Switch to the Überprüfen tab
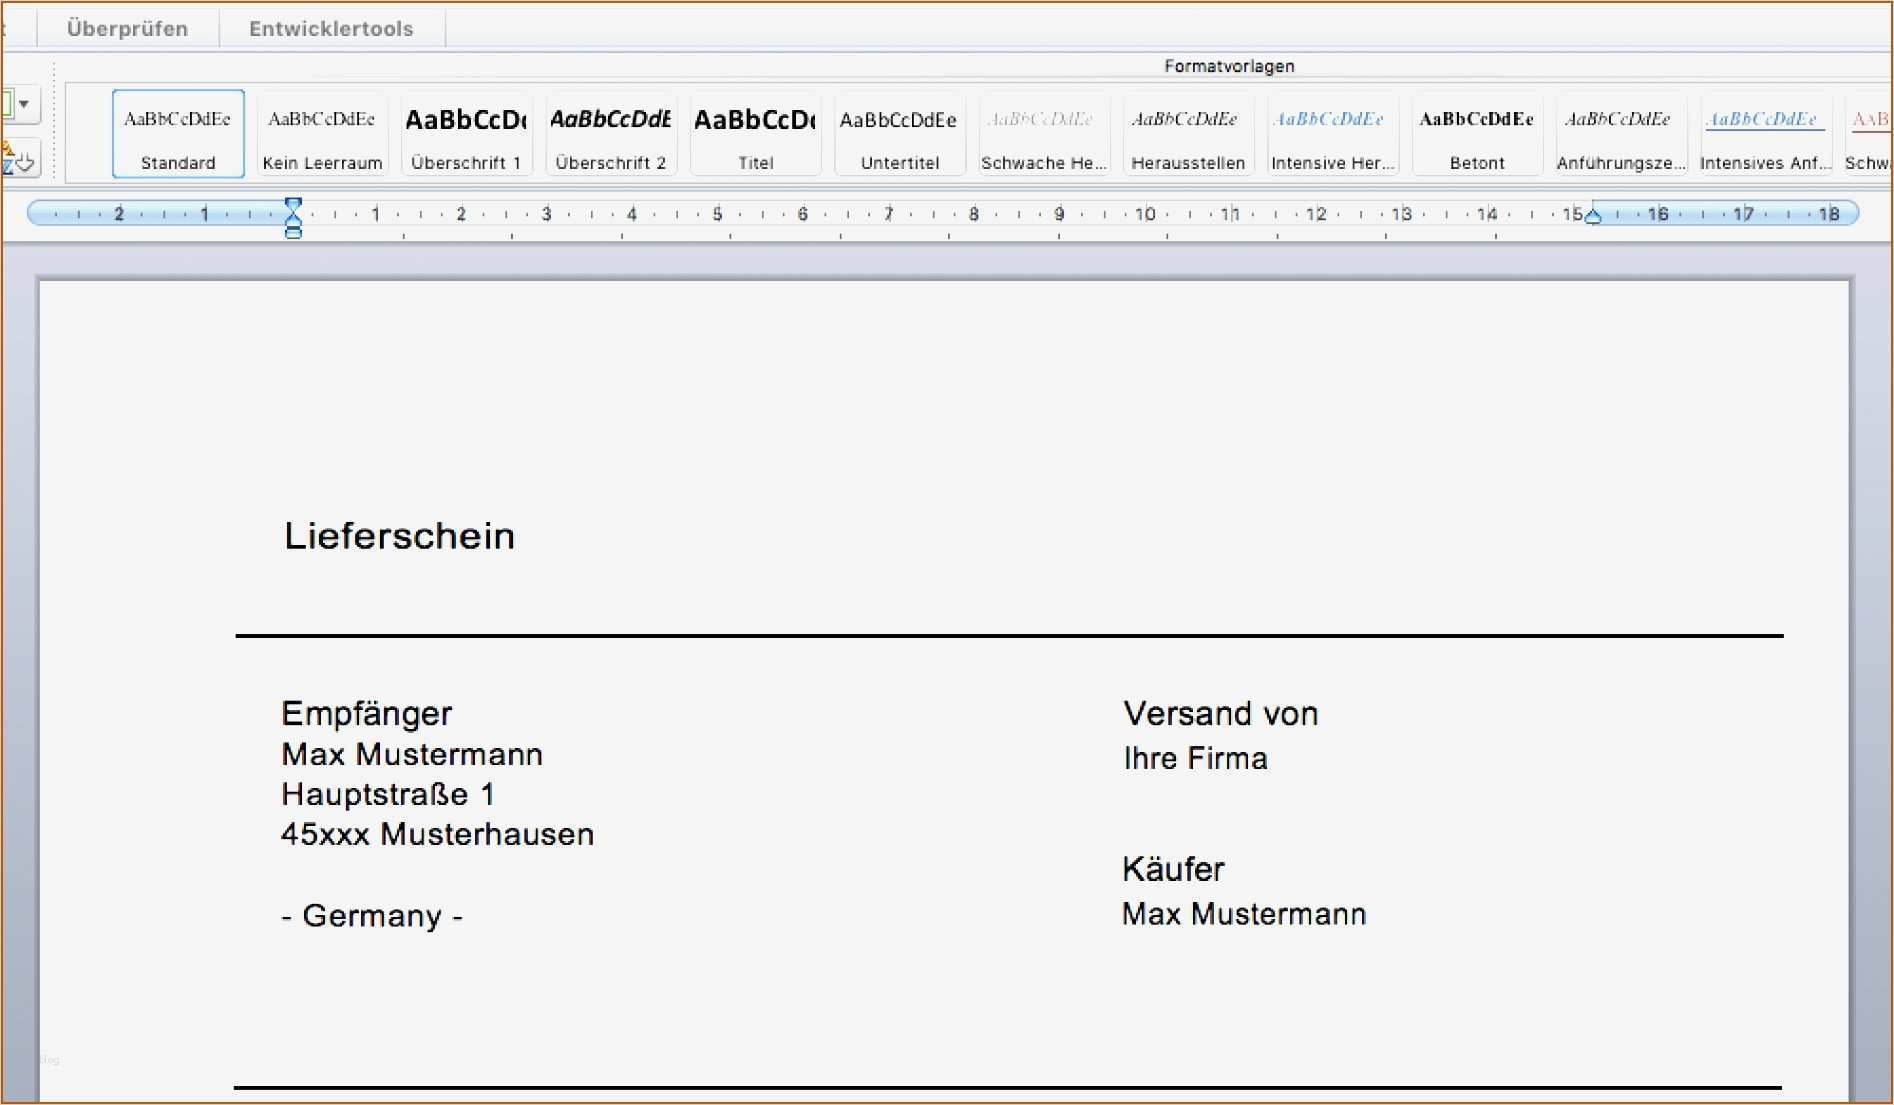Image resolution: width=1894 pixels, height=1105 pixels. [127, 28]
